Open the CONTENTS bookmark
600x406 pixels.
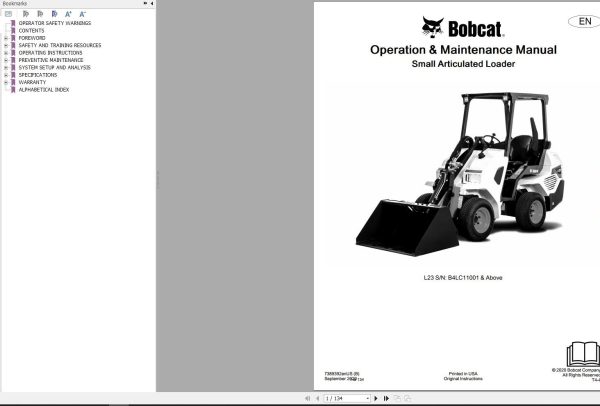(x=31, y=31)
